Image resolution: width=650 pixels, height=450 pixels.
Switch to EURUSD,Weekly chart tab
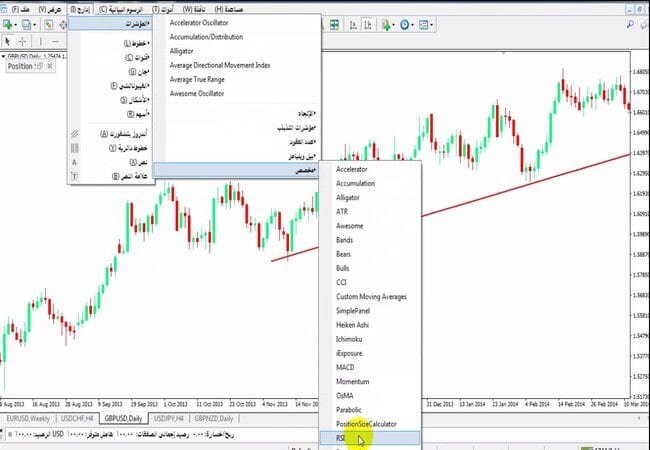click(x=28, y=419)
